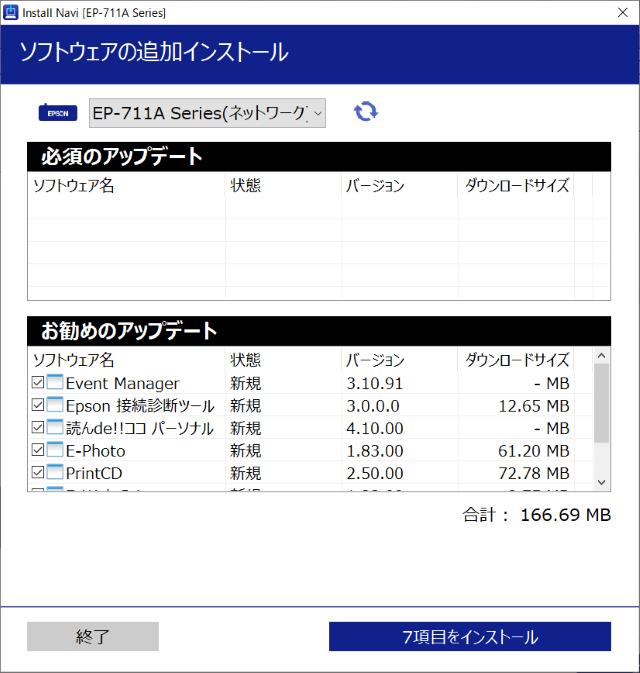
Task: Click ソフトウェア名 header in お勧めのアップデート
Action: pyautogui.click(x=74, y=360)
